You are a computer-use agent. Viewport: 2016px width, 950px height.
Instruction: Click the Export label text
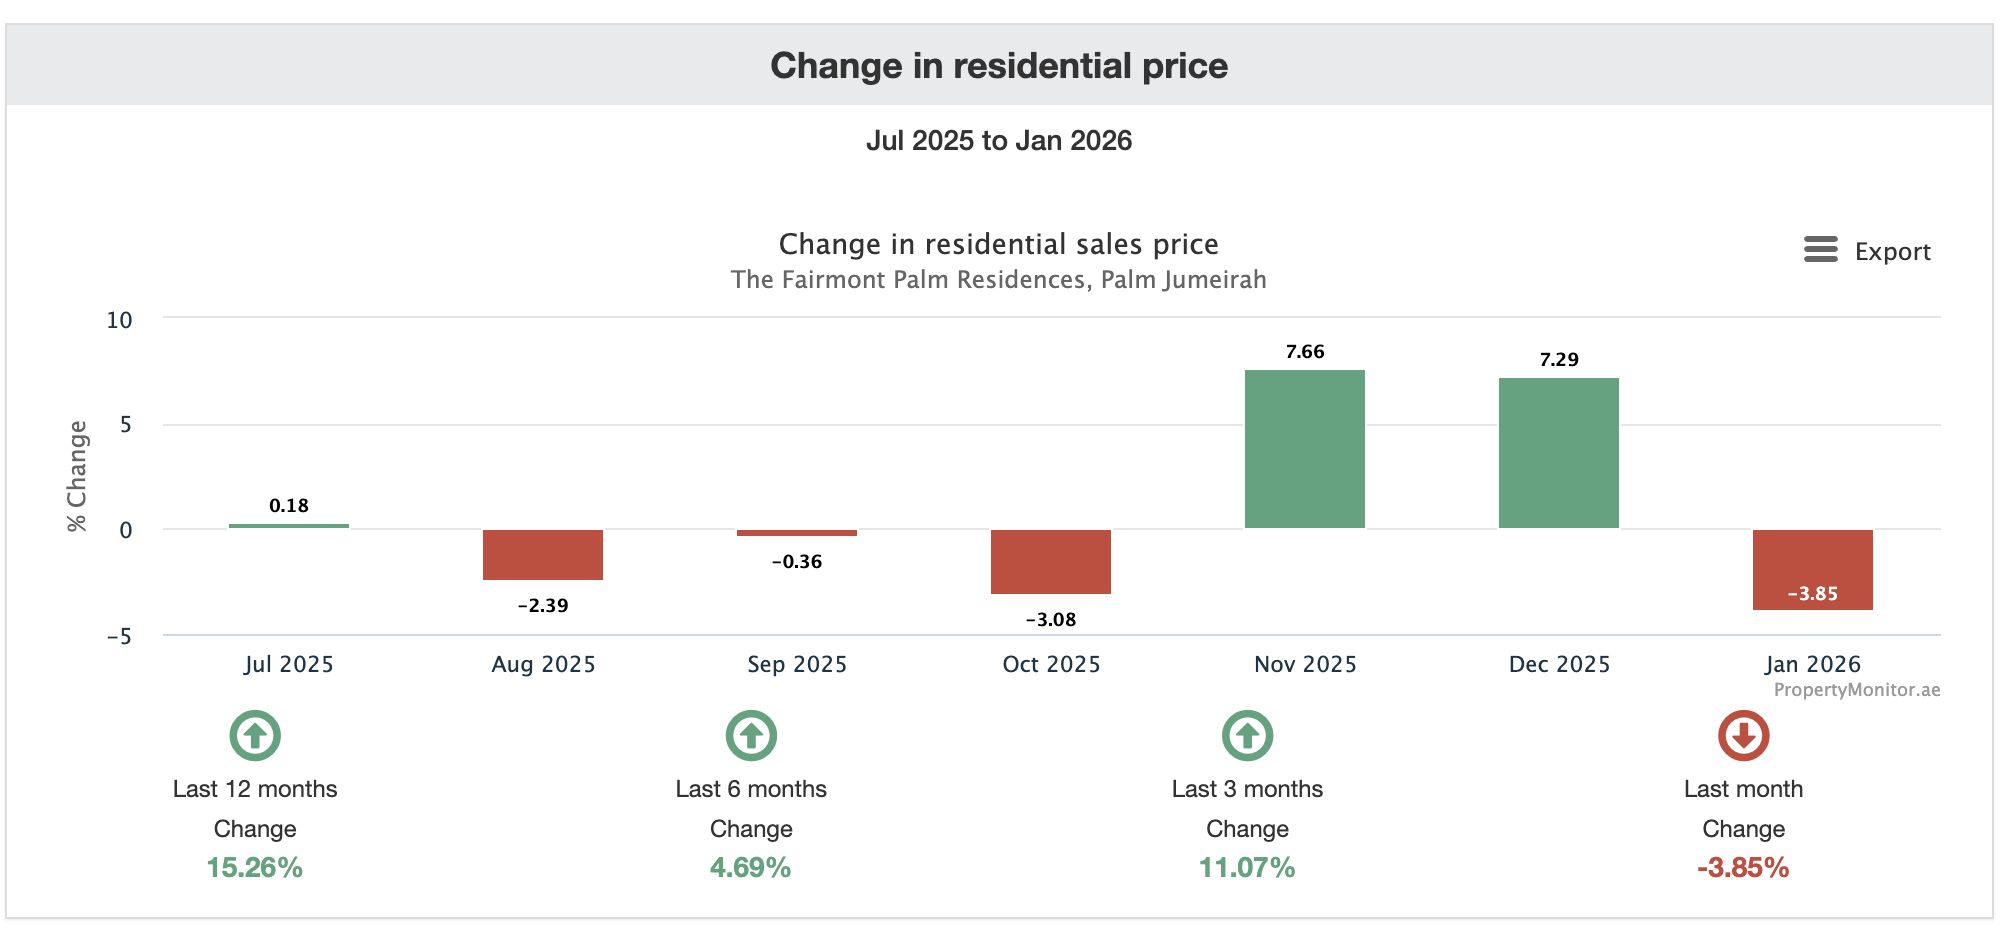[x=1892, y=252]
